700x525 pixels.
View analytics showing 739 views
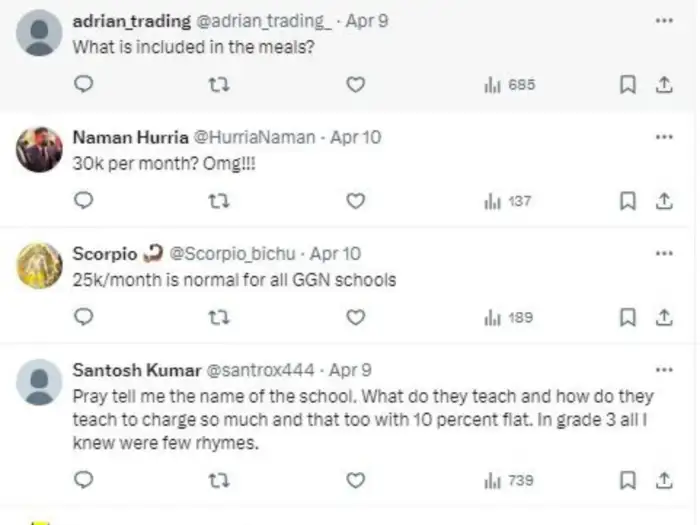508,480
